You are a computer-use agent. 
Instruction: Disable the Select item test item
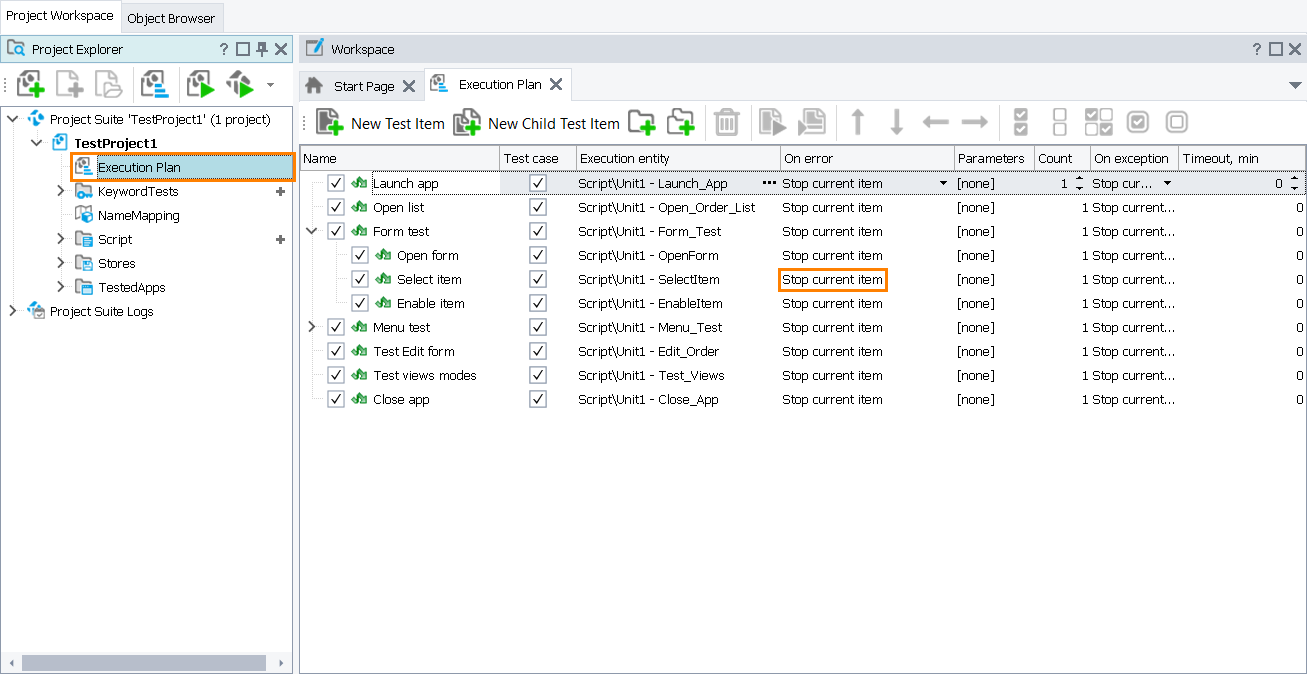pos(359,279)
